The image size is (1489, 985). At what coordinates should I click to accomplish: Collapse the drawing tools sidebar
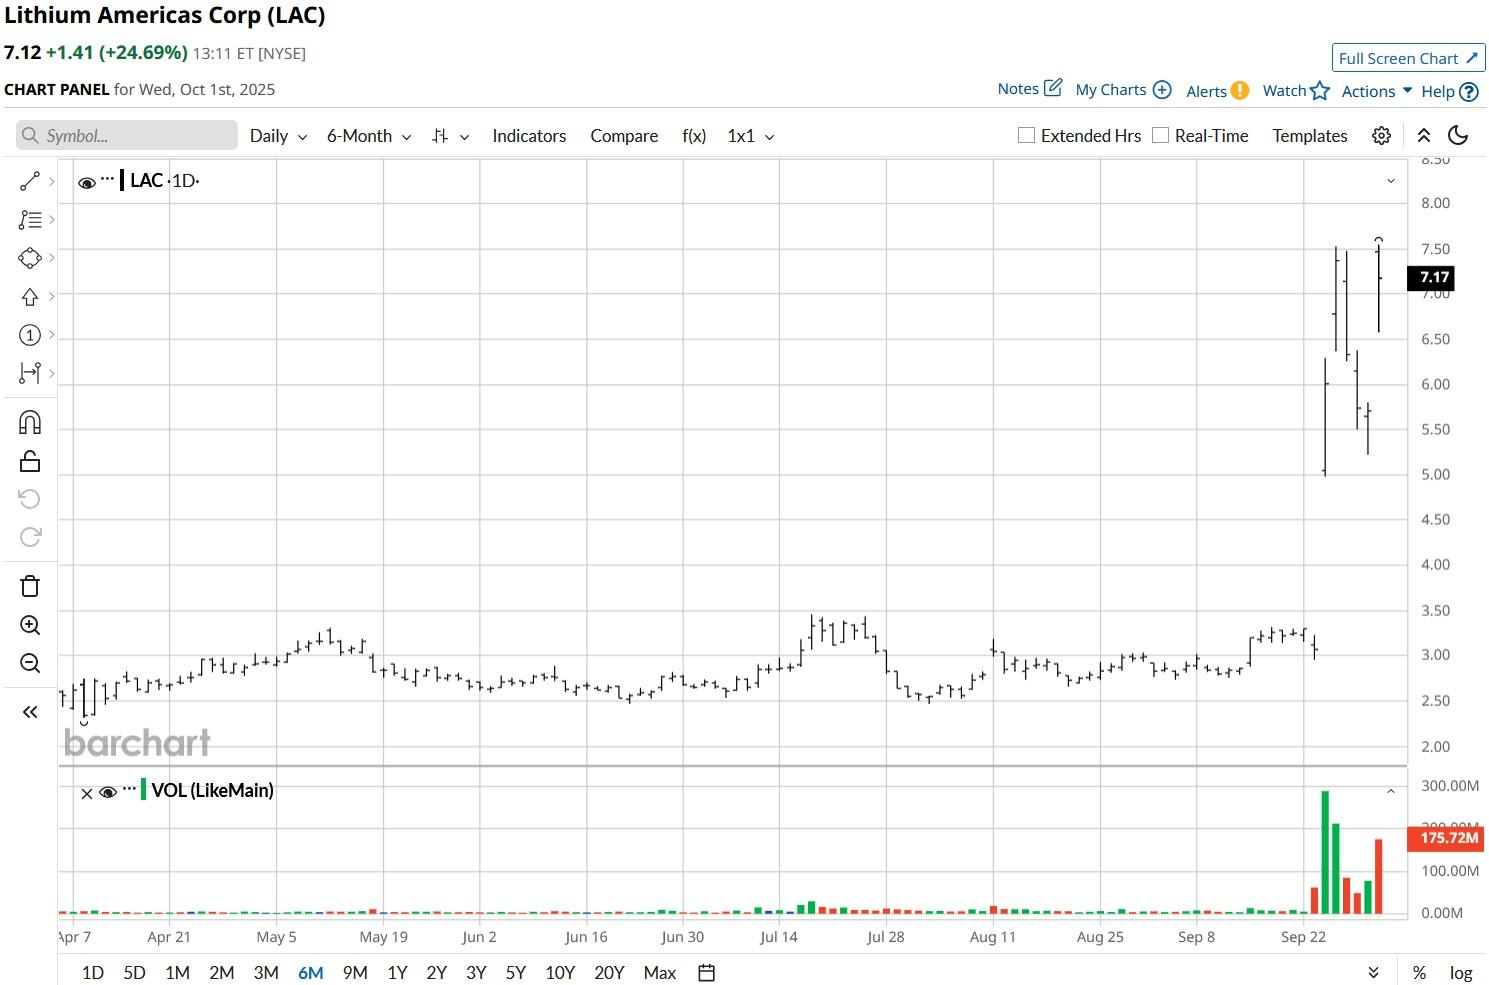coord(30,712)
